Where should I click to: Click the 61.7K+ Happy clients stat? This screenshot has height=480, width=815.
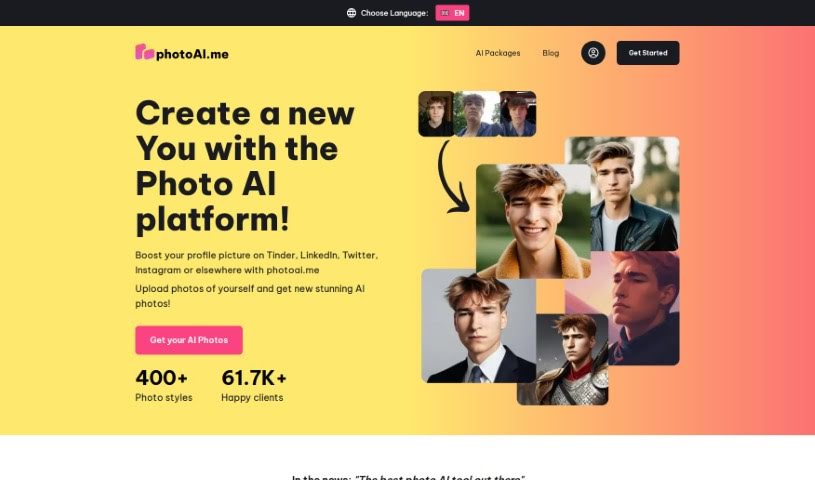[x=254, y=385]
